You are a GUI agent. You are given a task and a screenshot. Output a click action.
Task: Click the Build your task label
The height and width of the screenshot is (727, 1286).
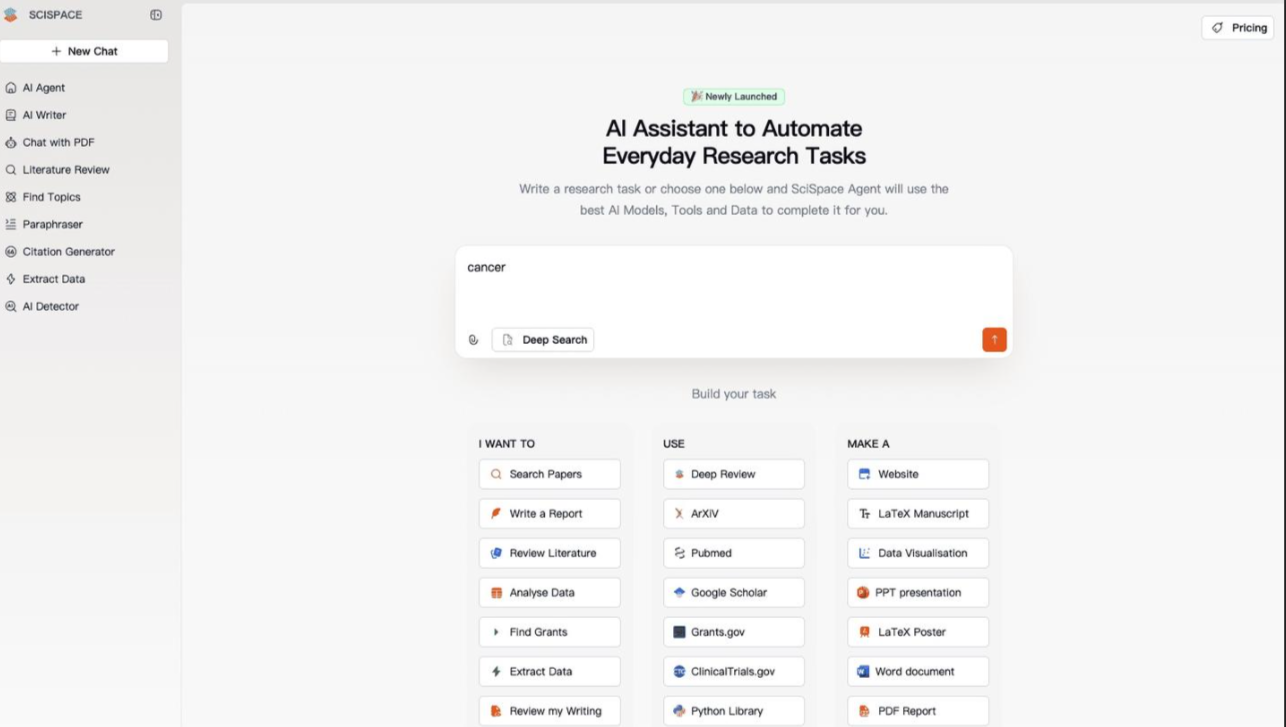tap(734, 394)
